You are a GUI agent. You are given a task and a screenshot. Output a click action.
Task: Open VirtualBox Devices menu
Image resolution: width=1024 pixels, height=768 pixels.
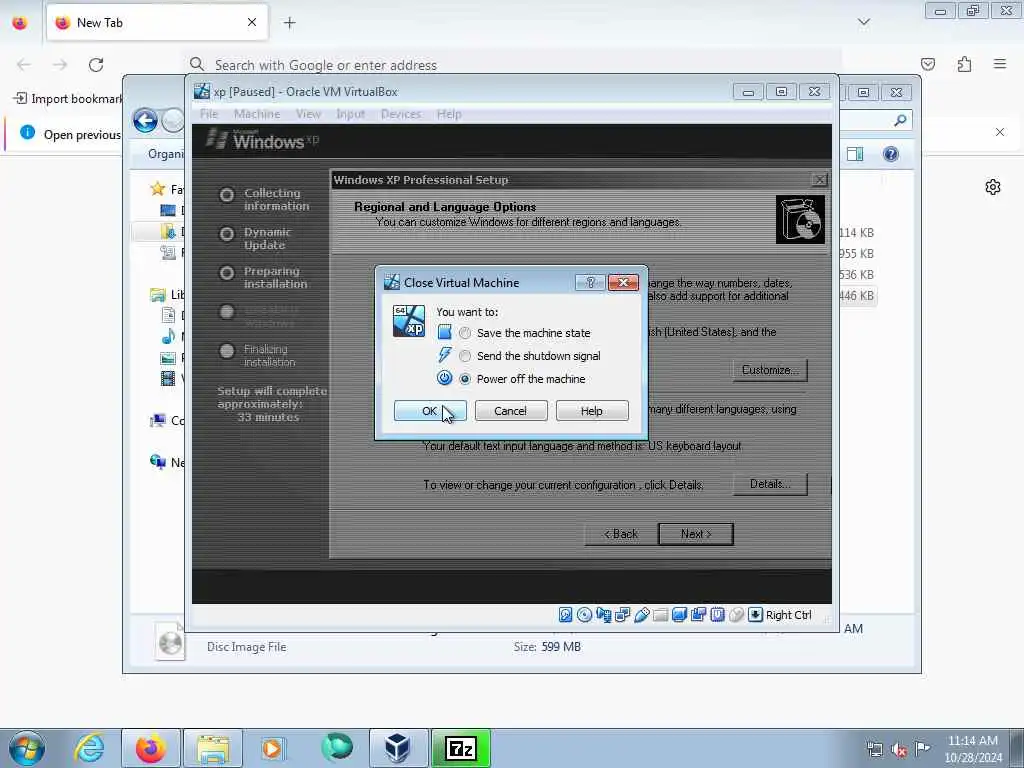(x=401, y=114)
